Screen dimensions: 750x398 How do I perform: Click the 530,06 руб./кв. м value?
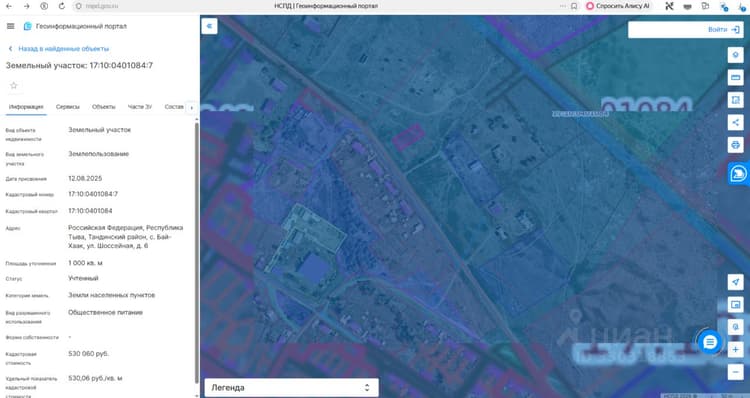[95, 378]
